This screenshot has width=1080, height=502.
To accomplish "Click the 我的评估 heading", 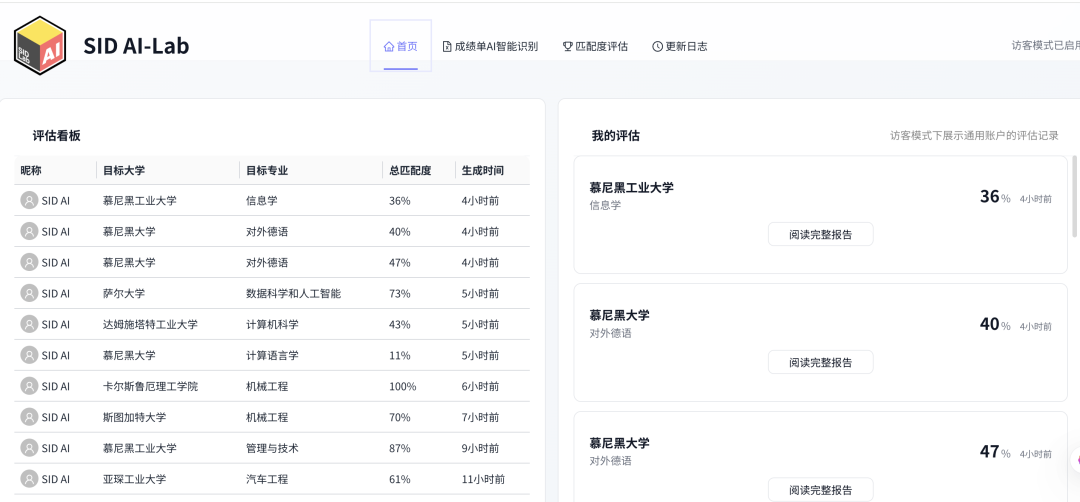I will coord(616,136).
